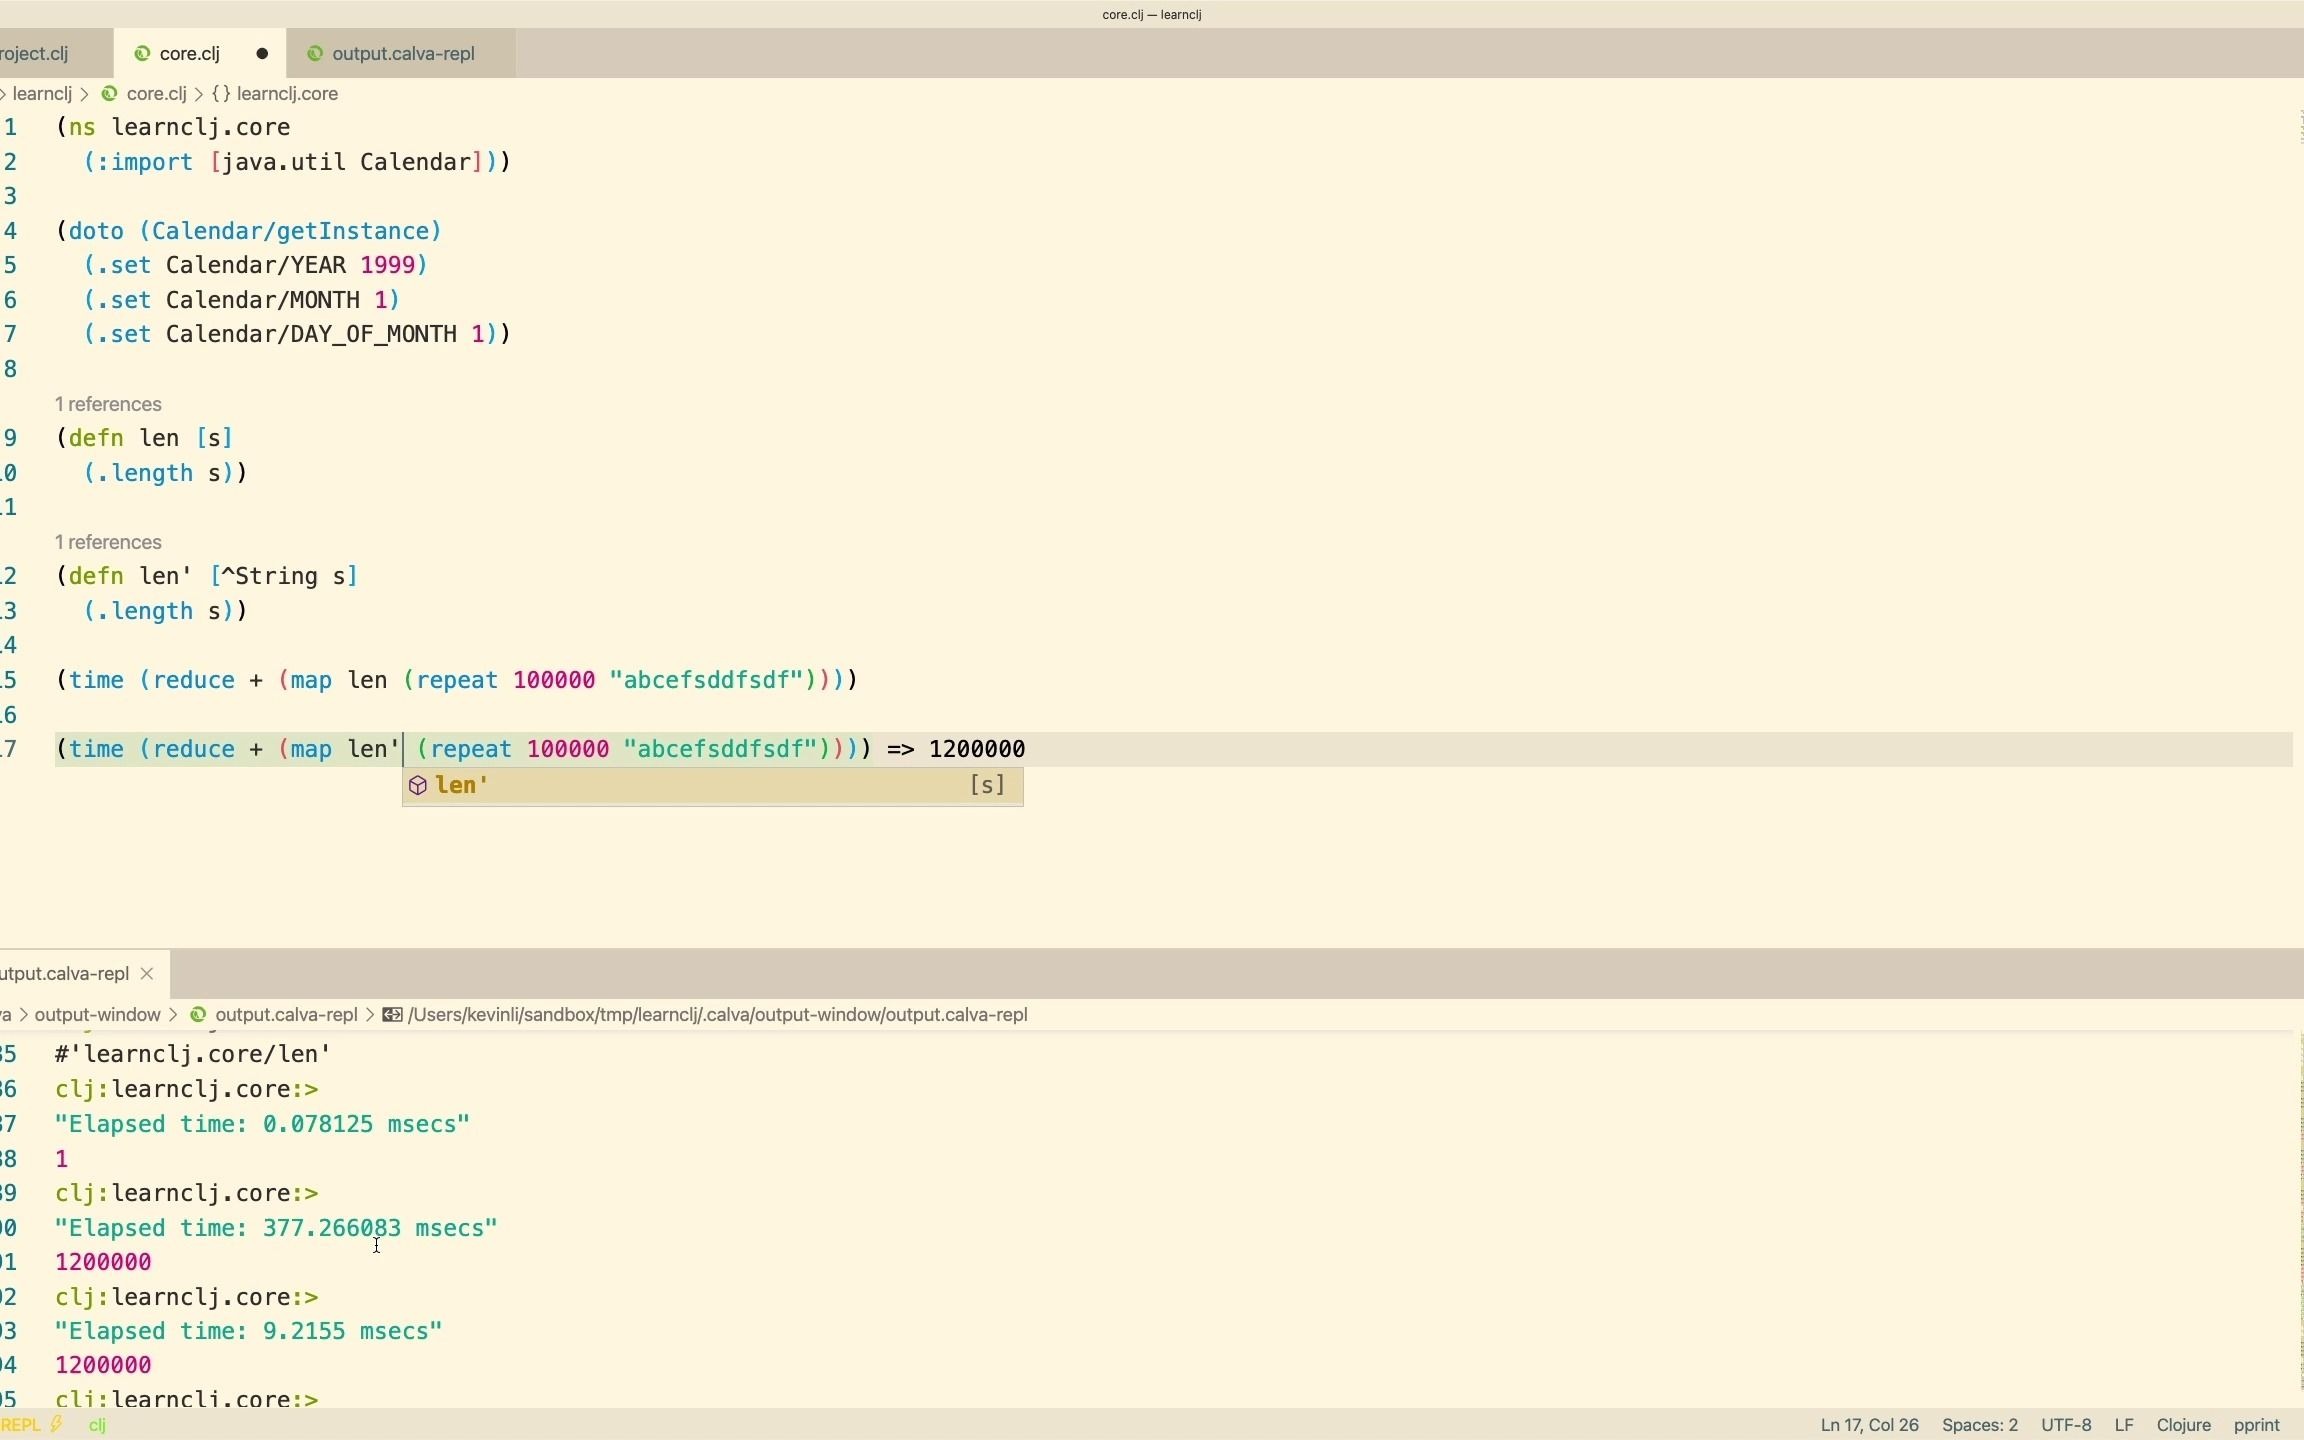Click the "(defn len' [^String s]" line

tap(207, 576)
